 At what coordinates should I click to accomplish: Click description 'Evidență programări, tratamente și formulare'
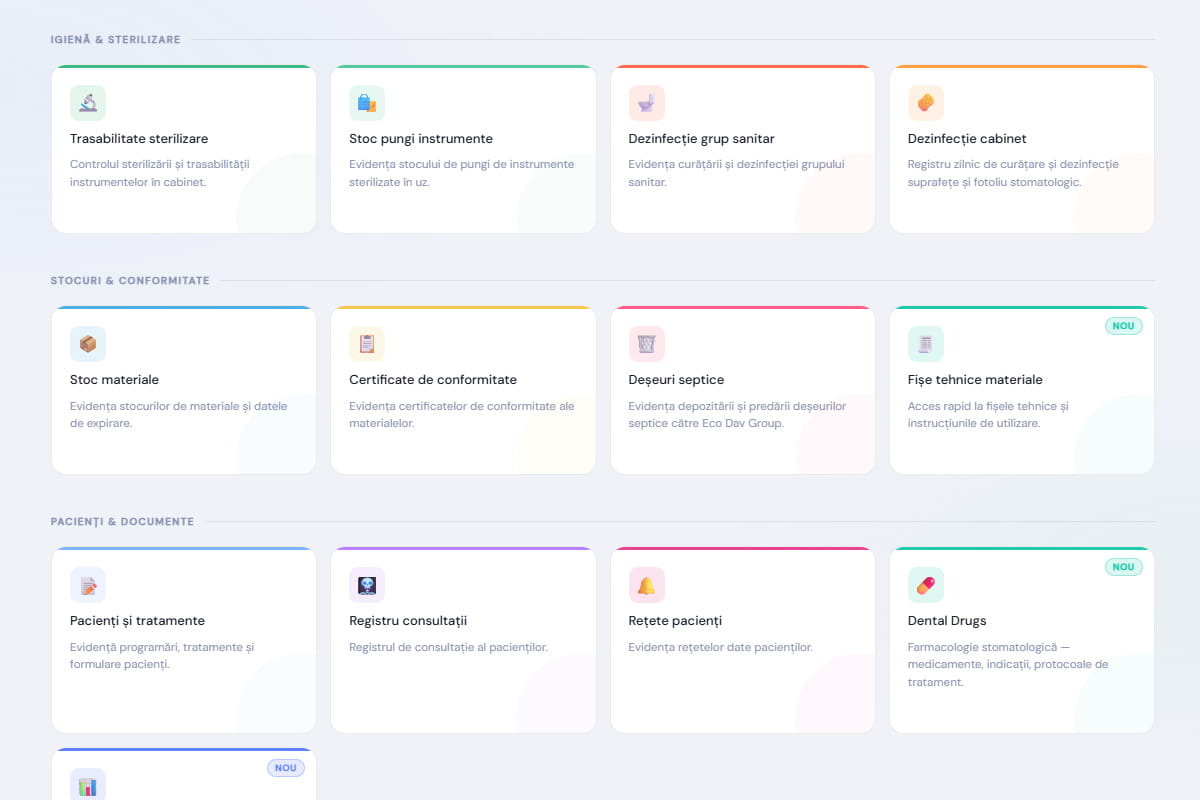tap(162, 655)
